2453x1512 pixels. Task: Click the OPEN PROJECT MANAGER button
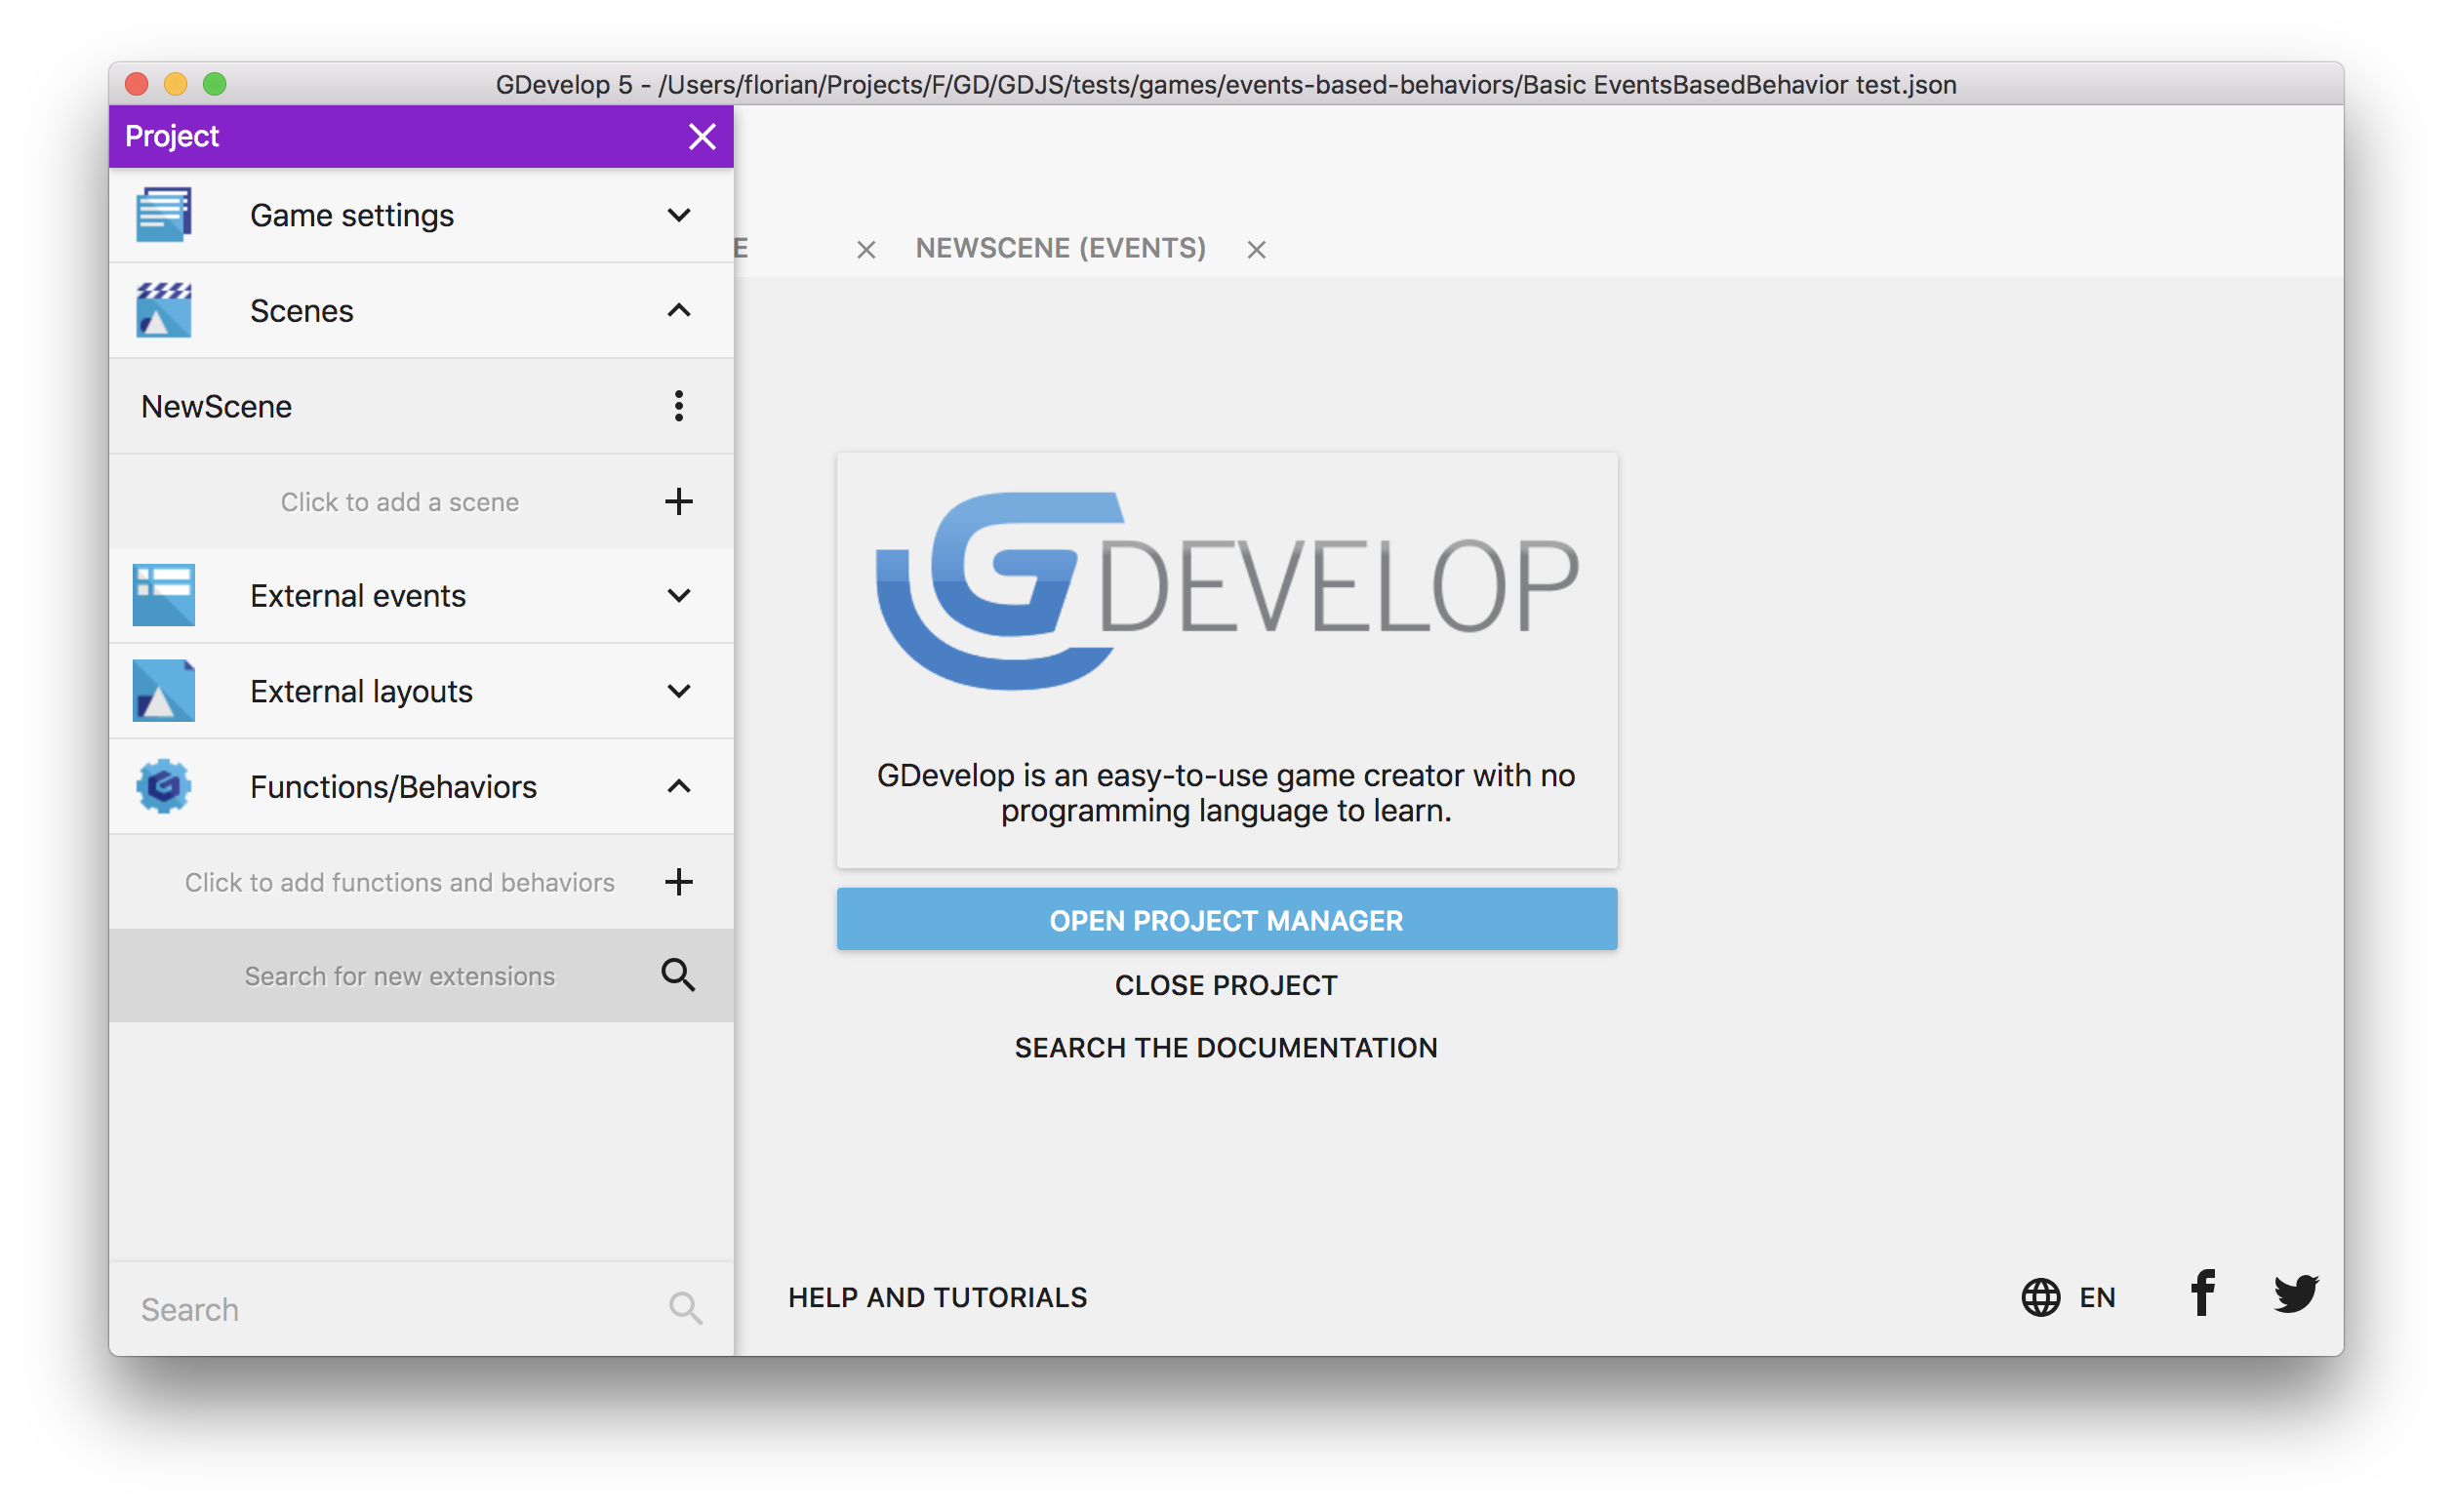click(1226, 920)
